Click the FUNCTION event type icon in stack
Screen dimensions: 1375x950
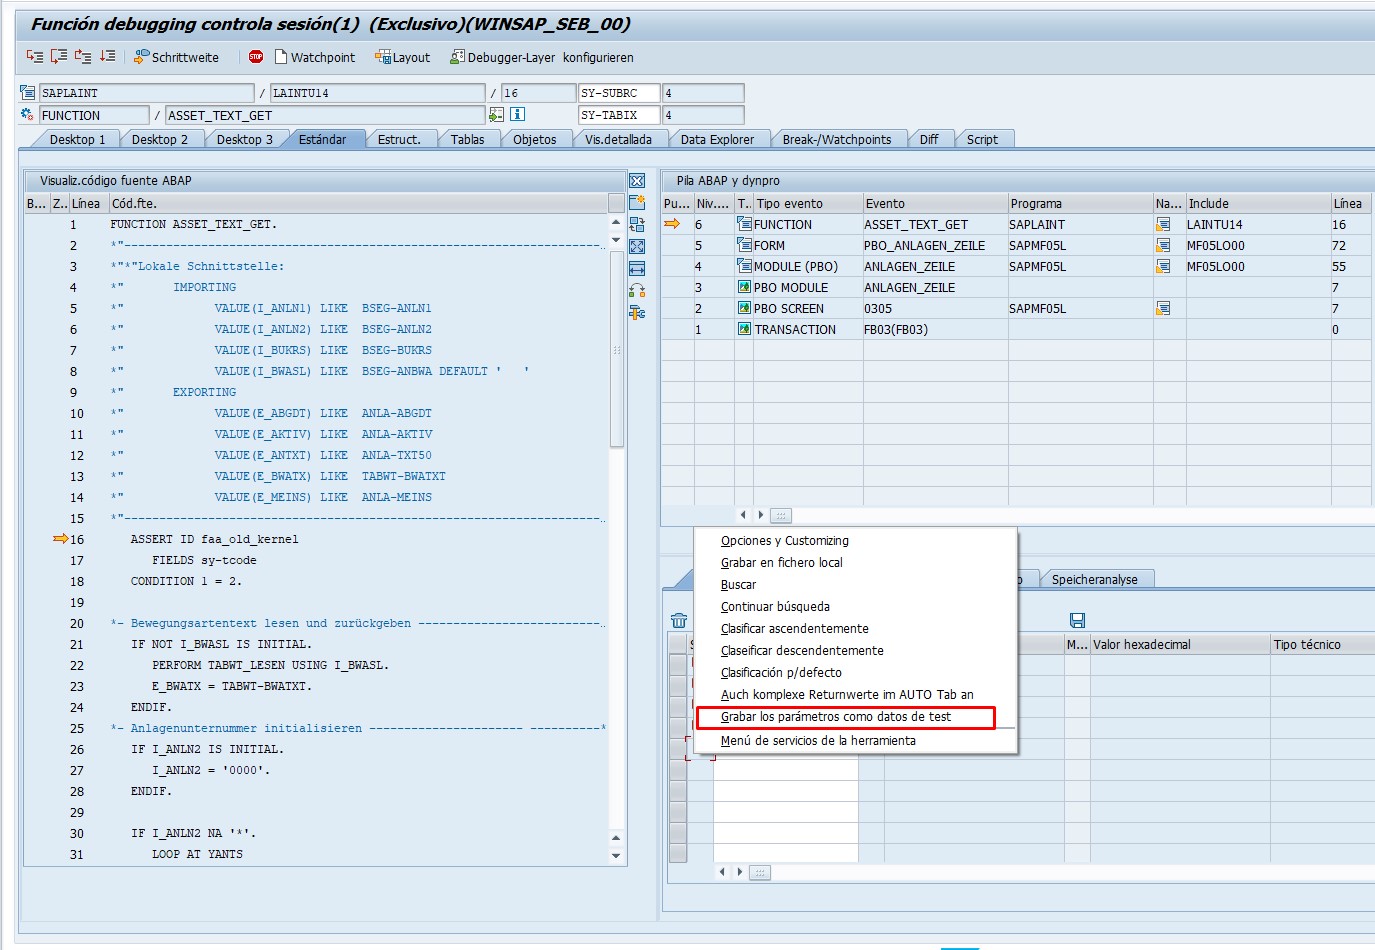[x=744, y=224]
